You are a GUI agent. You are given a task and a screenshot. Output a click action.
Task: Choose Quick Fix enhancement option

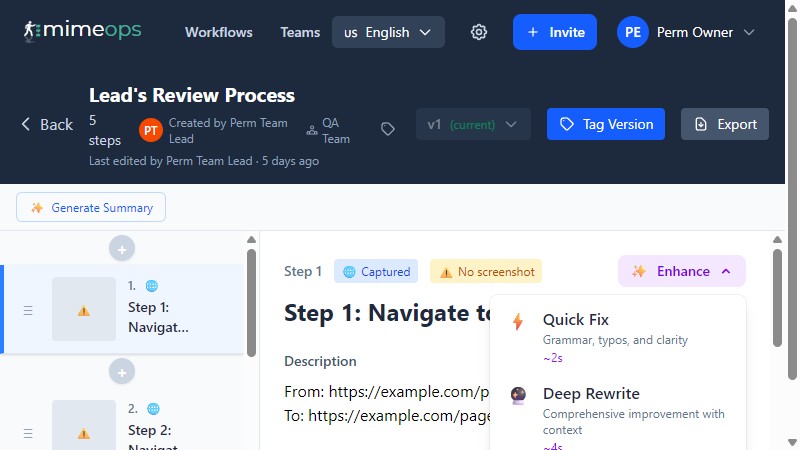click(618, 337)
